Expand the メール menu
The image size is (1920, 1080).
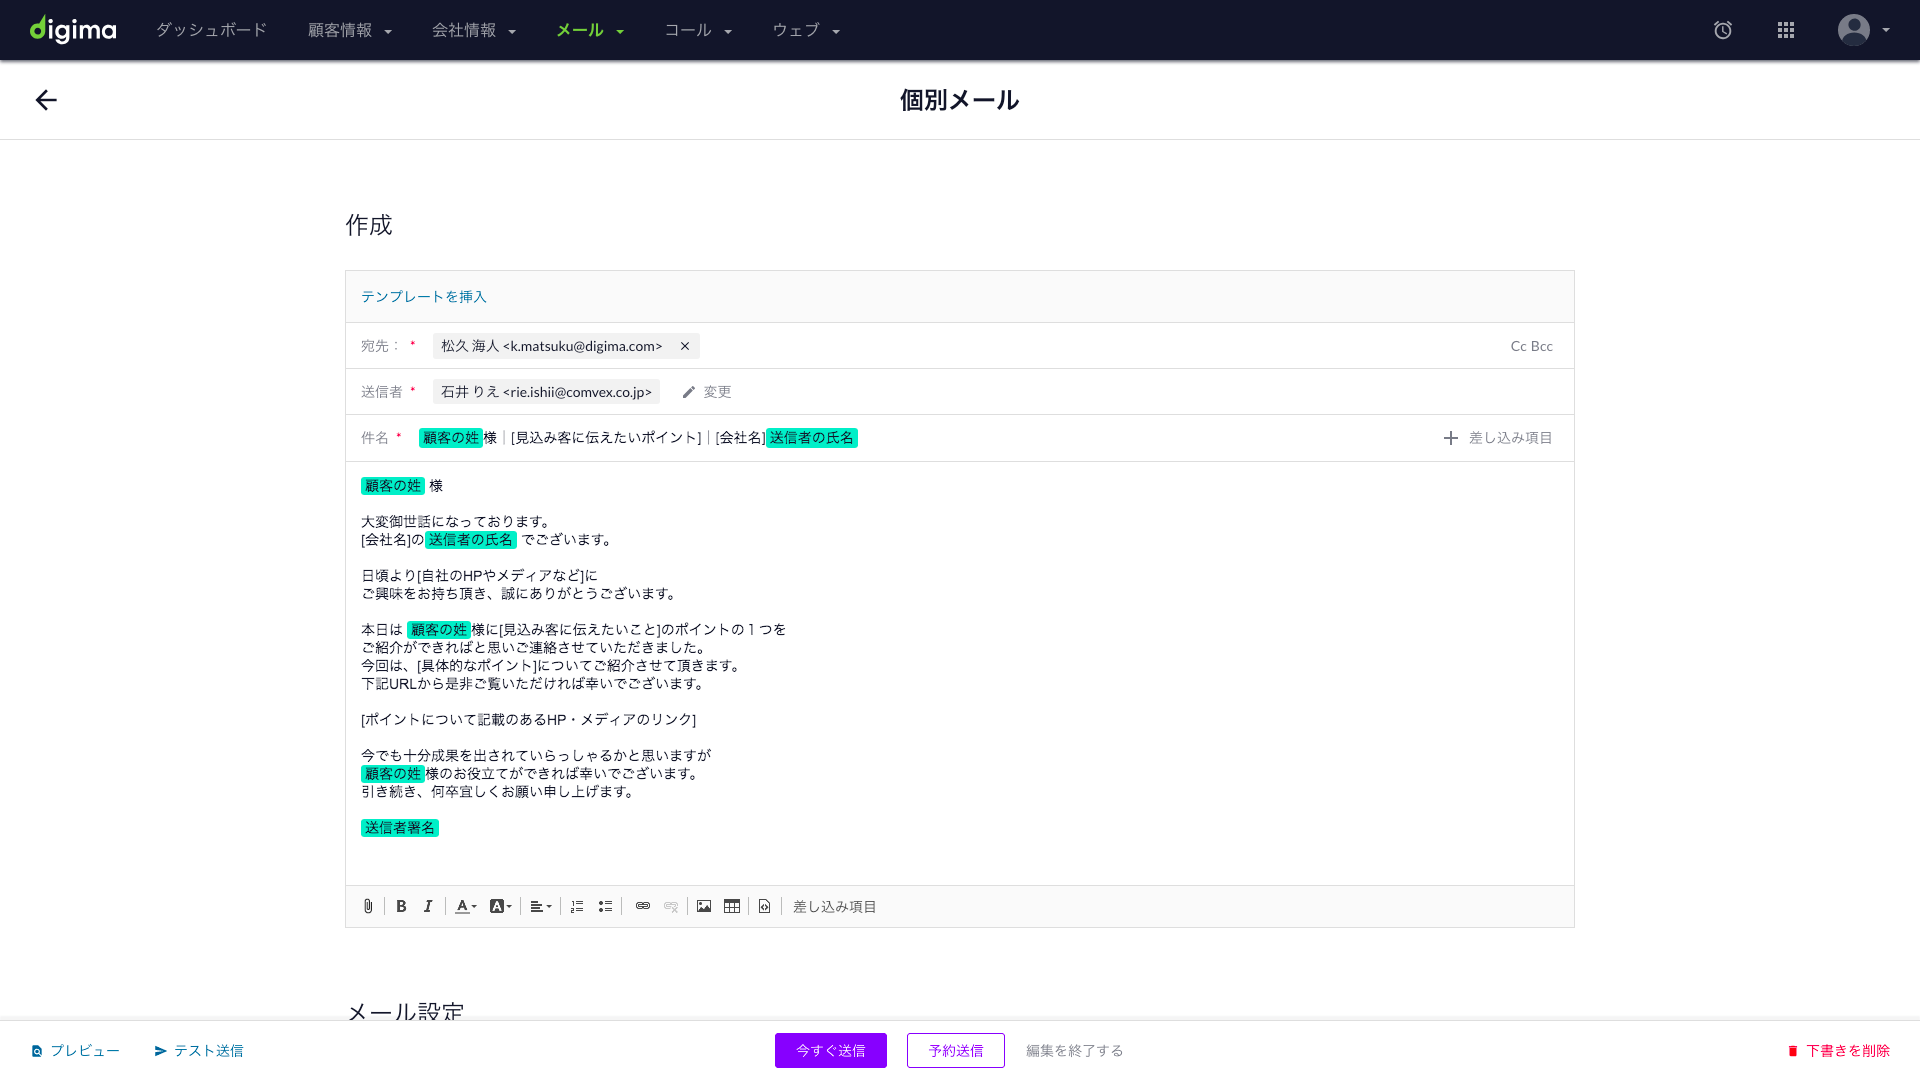590,30
